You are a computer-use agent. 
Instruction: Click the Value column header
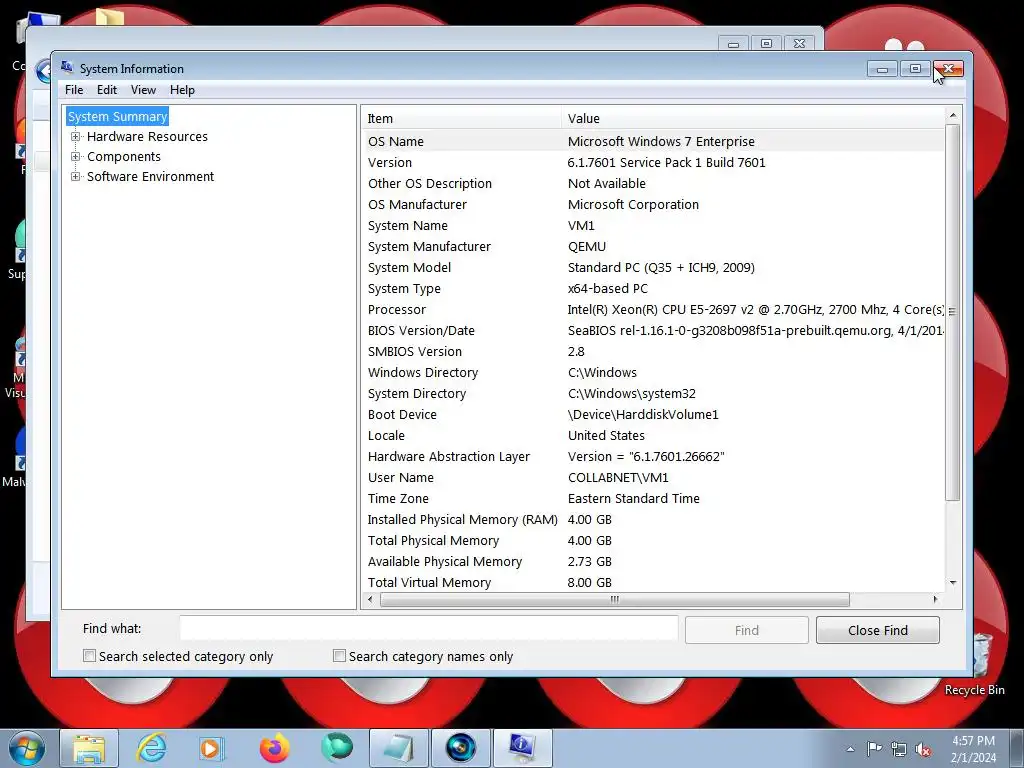click(752, 118)
